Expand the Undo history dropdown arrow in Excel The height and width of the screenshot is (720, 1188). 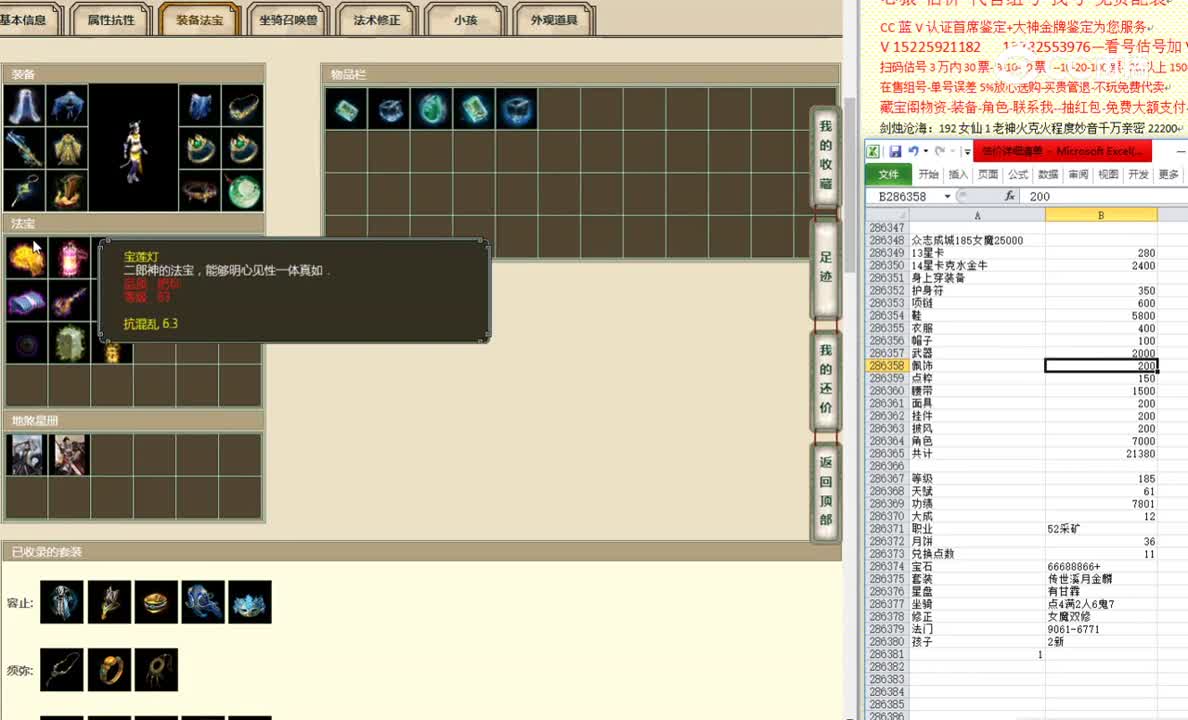925,152
